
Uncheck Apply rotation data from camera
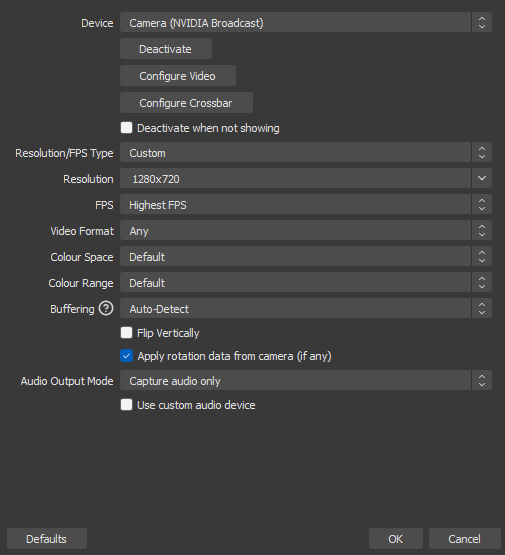pyautogui.click(x=126, y=356)
